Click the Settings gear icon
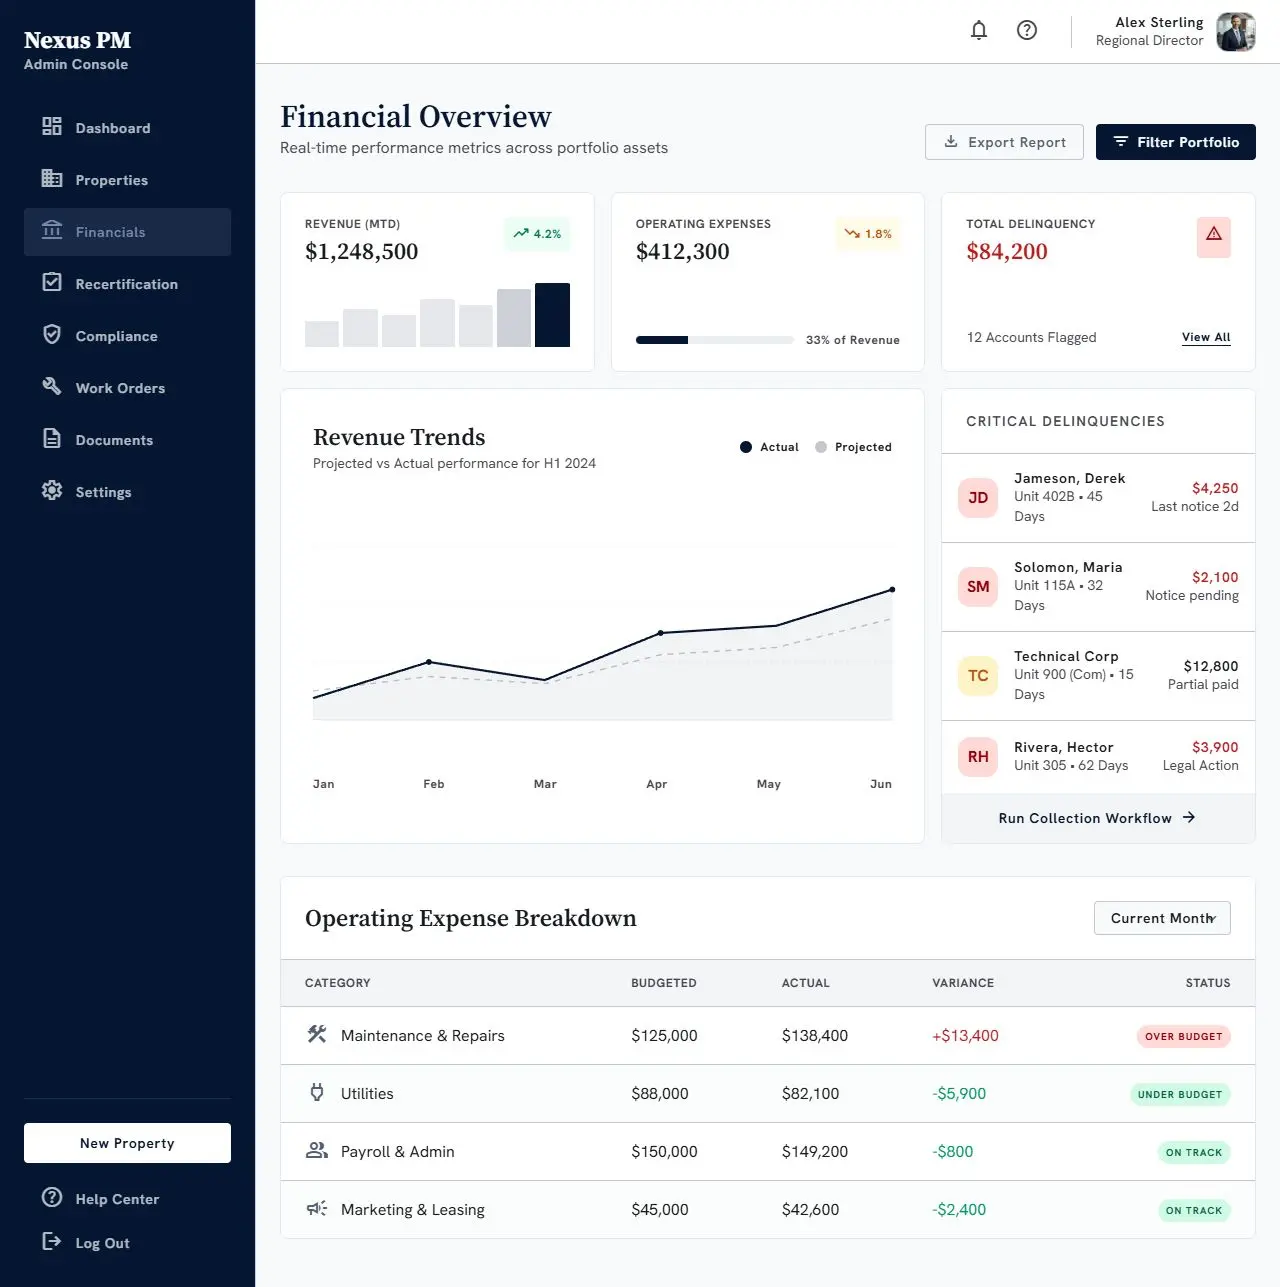This screenshot has width=1280, height=1287. point(52,490)
